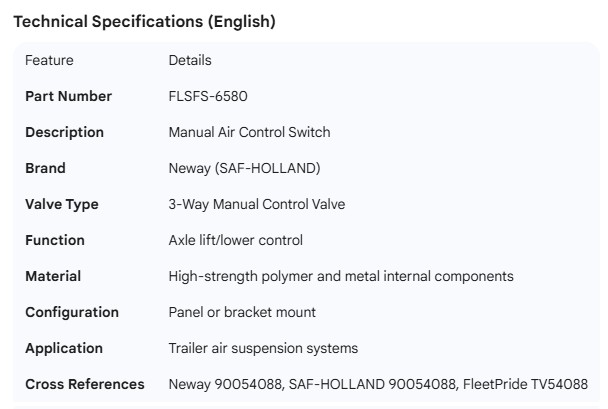Click the Neway (SAF-HOLLAND) brand value
The image size is (608, 409).
244,168
